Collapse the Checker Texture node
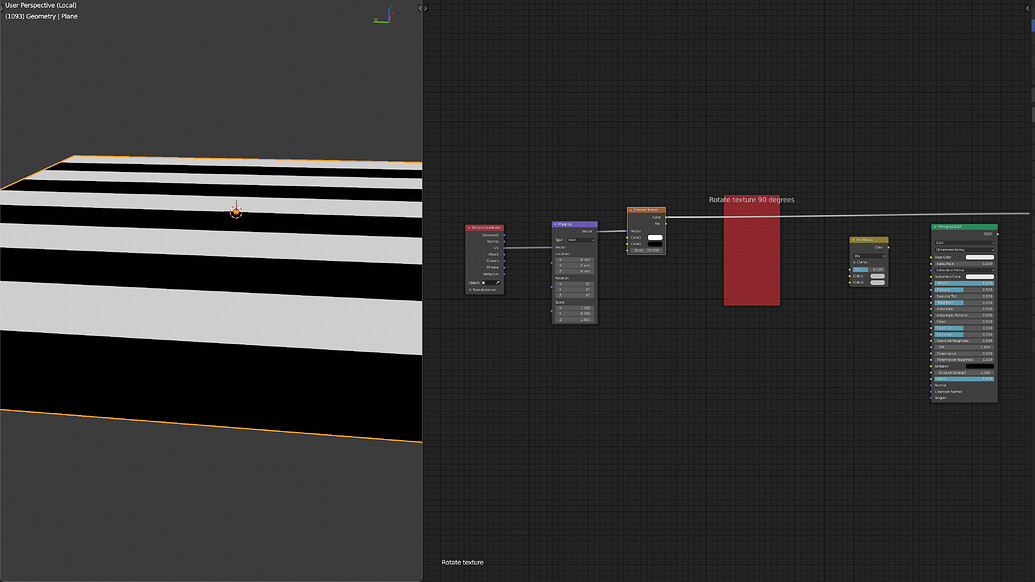This screenshot has height=582, width=1035. point(630,210)
